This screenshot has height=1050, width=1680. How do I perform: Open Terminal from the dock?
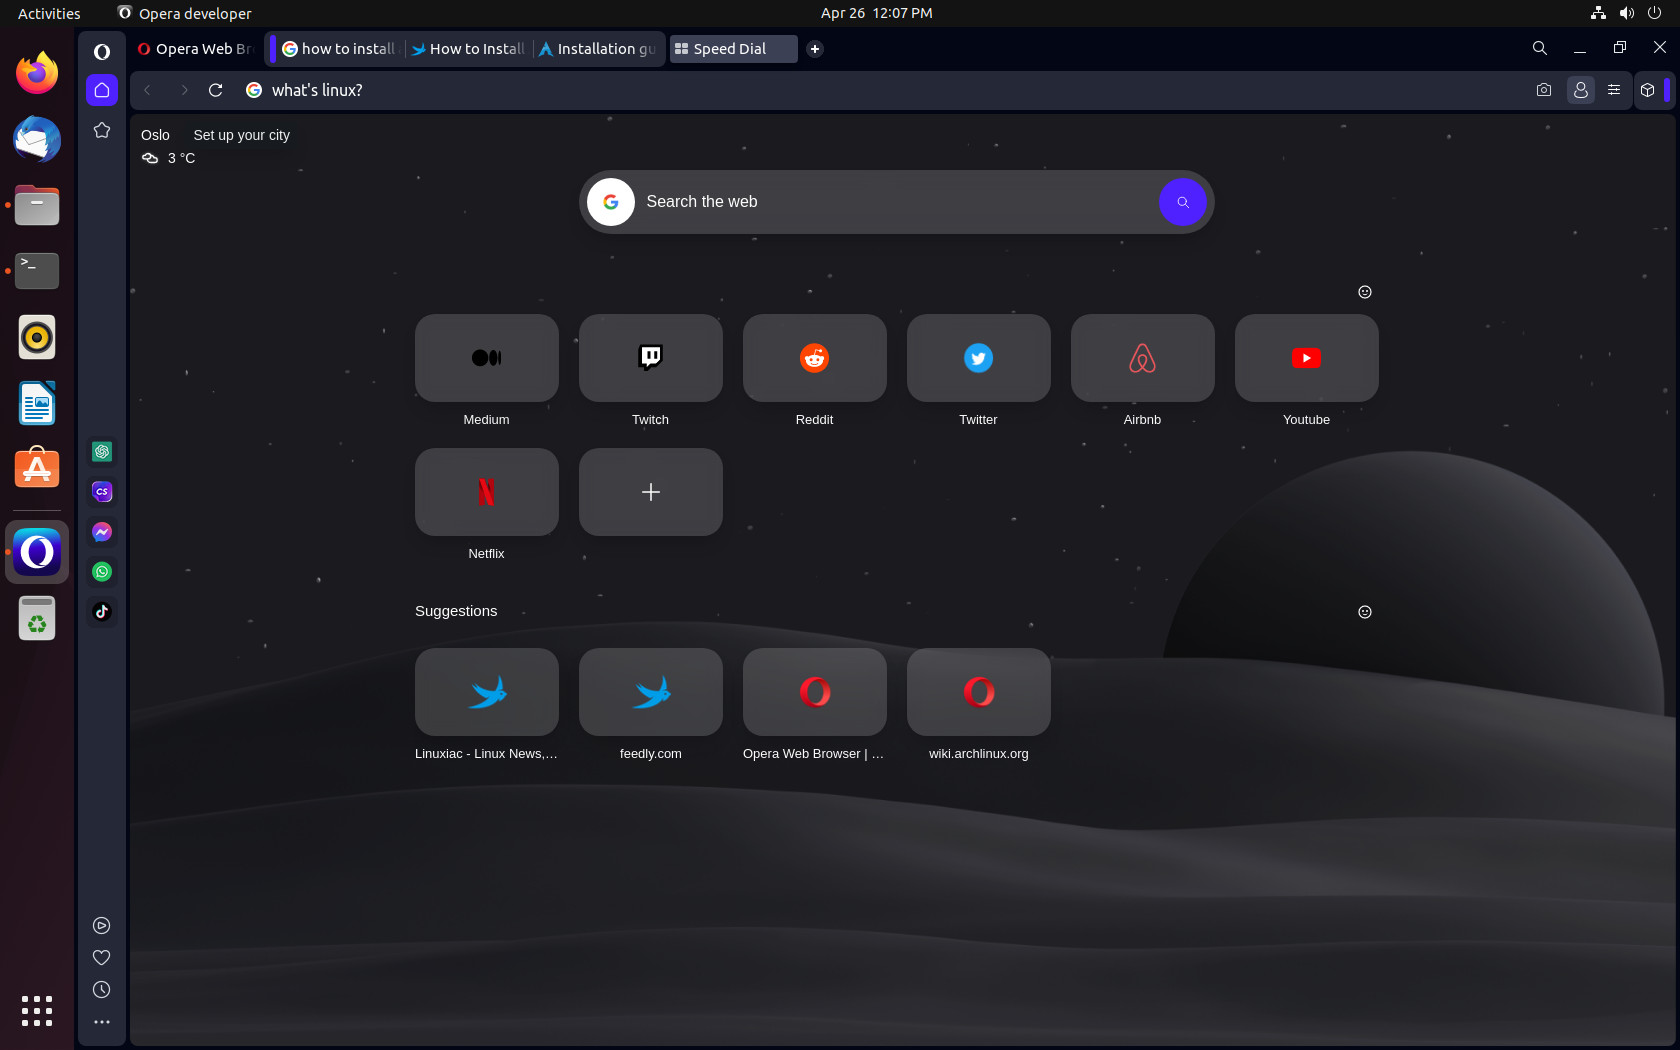37,271
